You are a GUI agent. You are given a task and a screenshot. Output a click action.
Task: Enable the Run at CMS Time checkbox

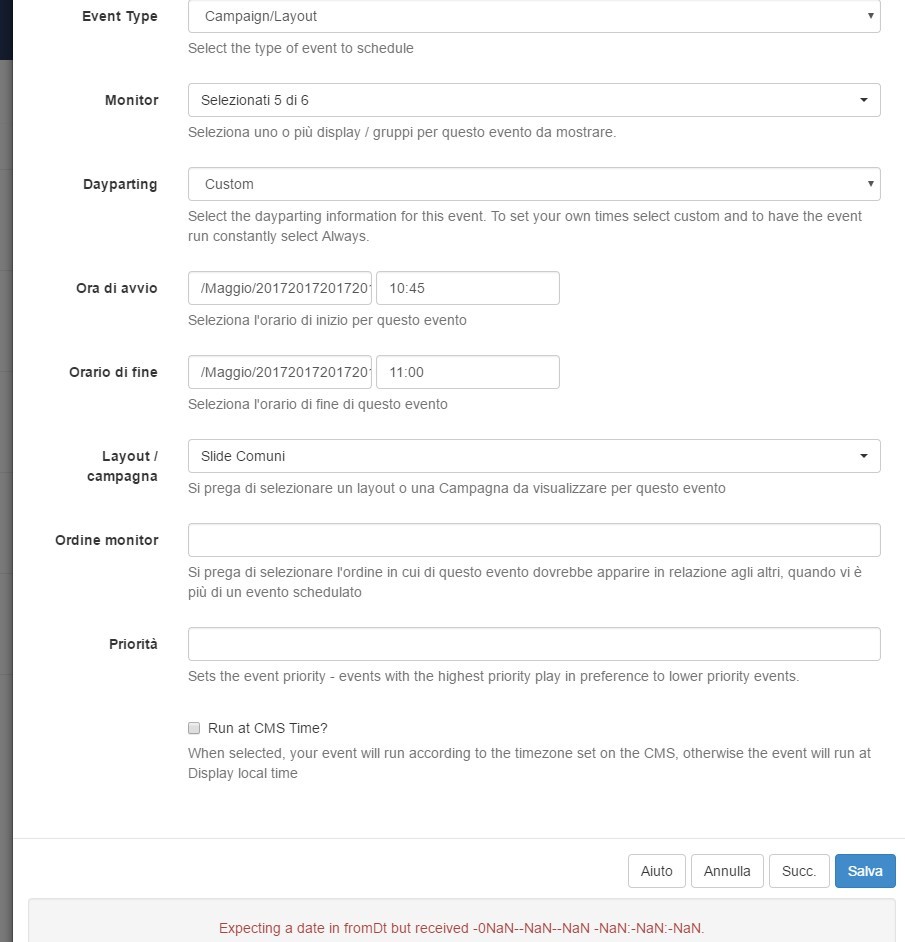coord(194,728)
